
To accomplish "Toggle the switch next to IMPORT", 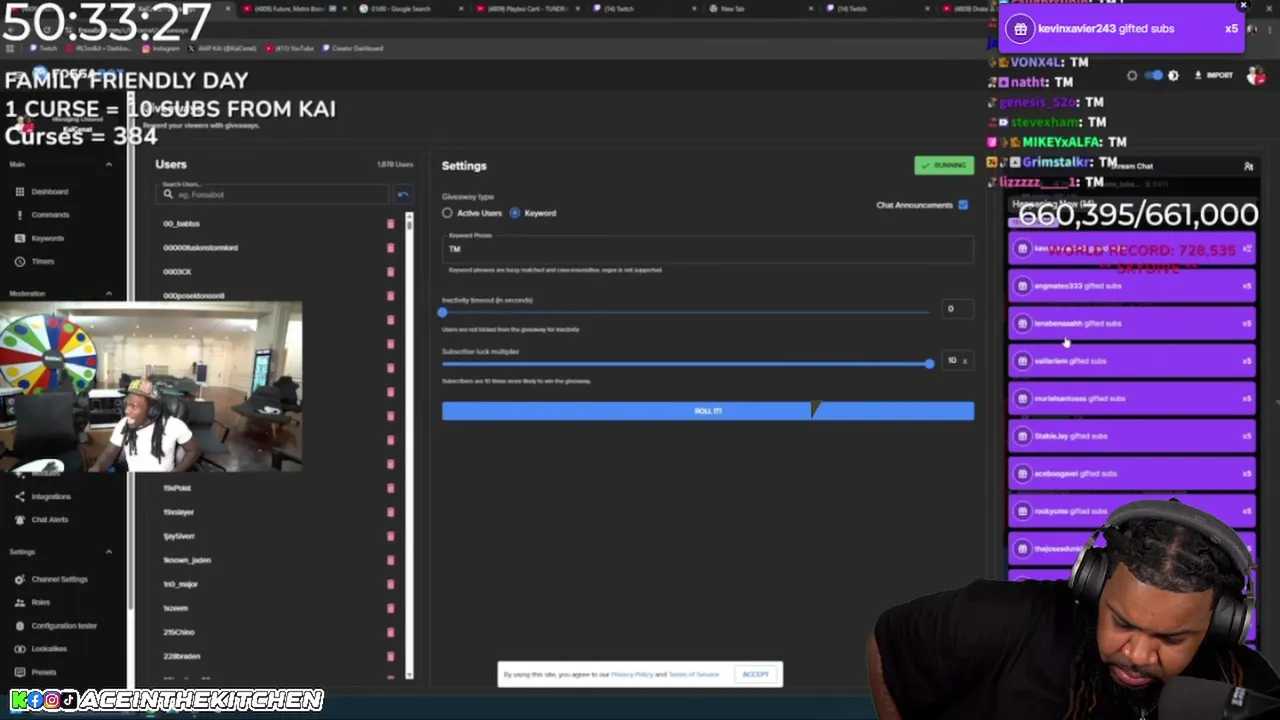I will pyautogui.click(x=1154, y=76).
